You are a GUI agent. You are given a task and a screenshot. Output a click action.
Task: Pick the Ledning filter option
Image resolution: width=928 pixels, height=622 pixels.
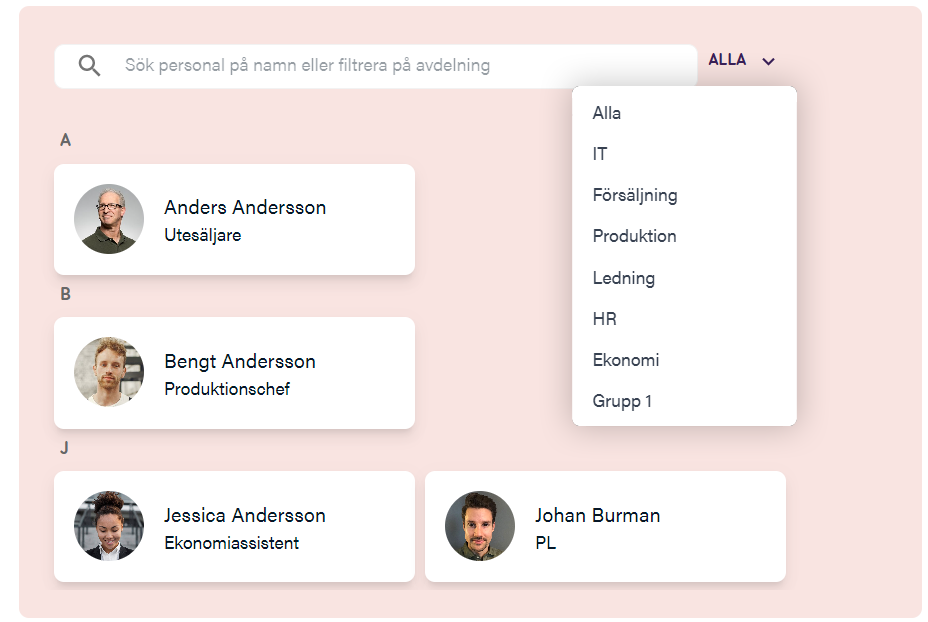pos(623,278)
